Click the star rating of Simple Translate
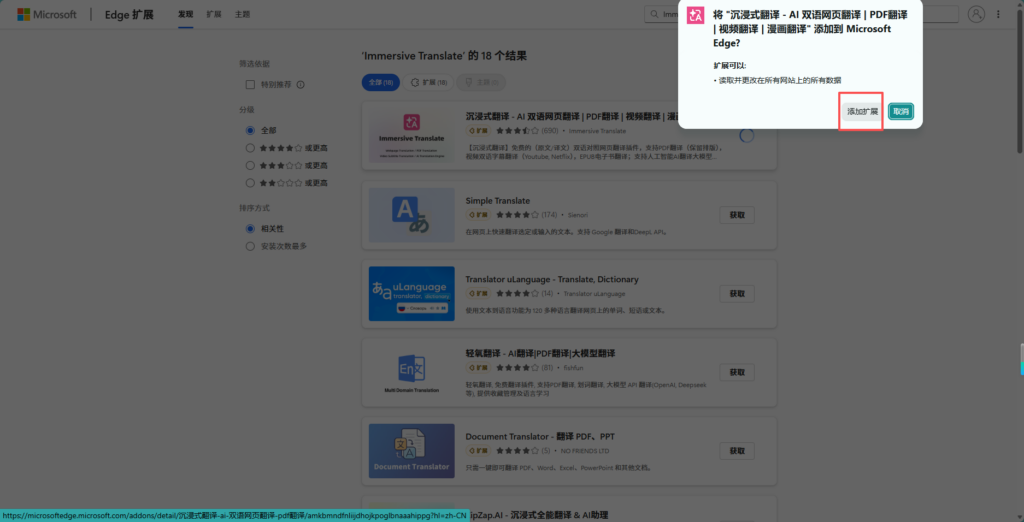Viewport: 1024px width, 522px height. pyautogui.click(x=517, y=214)
